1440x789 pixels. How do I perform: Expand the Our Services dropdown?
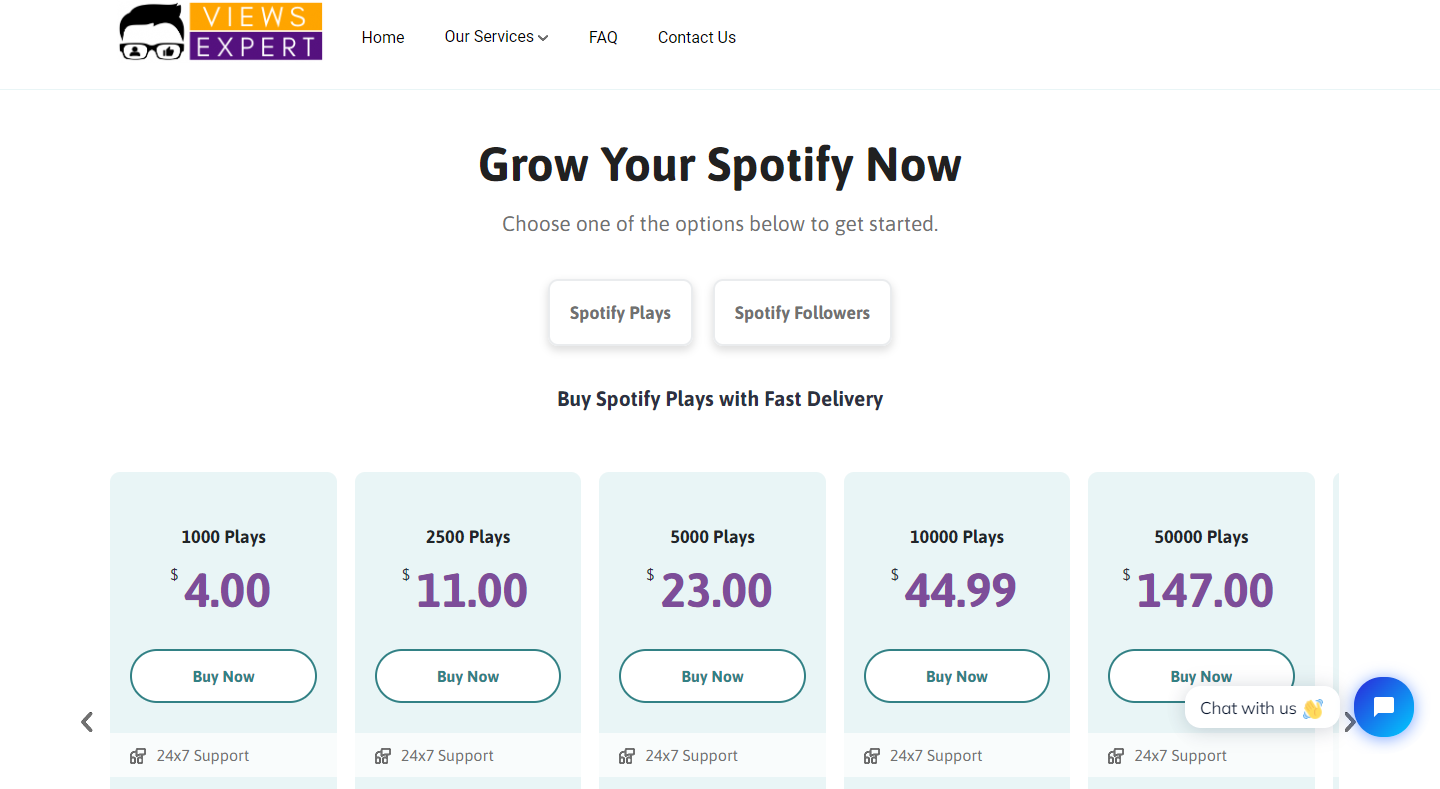496,36
